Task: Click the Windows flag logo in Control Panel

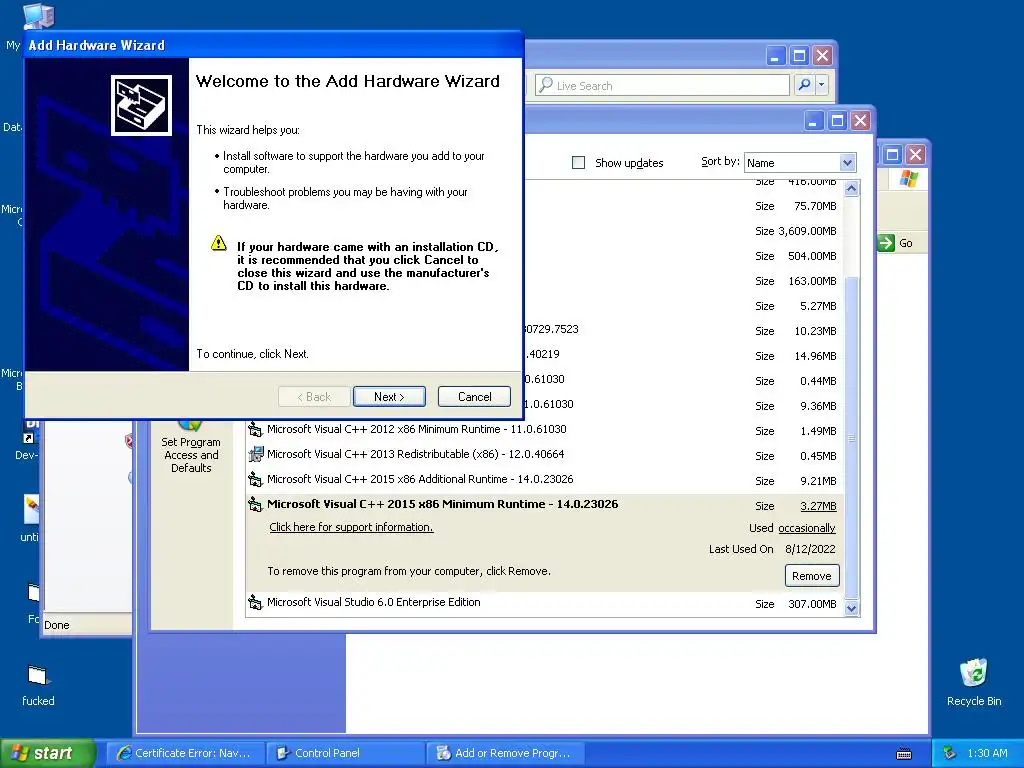Action: pos(908,178)
